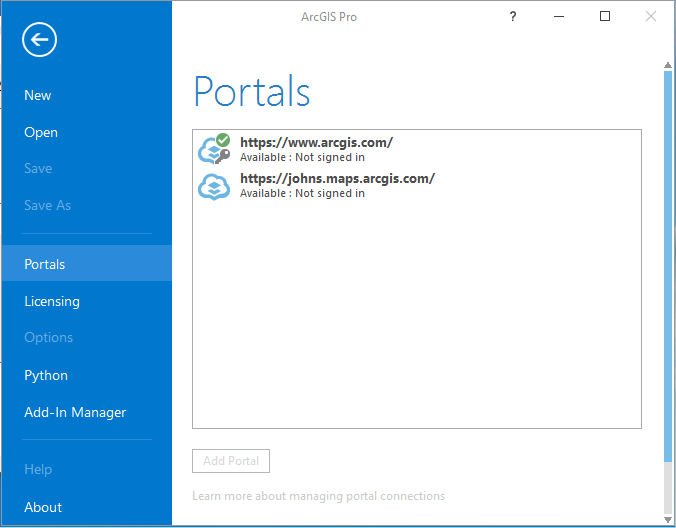Click the Add Portal button
Image resolution: width=676 pixels, height=528 pixels.
click(231, 461)
